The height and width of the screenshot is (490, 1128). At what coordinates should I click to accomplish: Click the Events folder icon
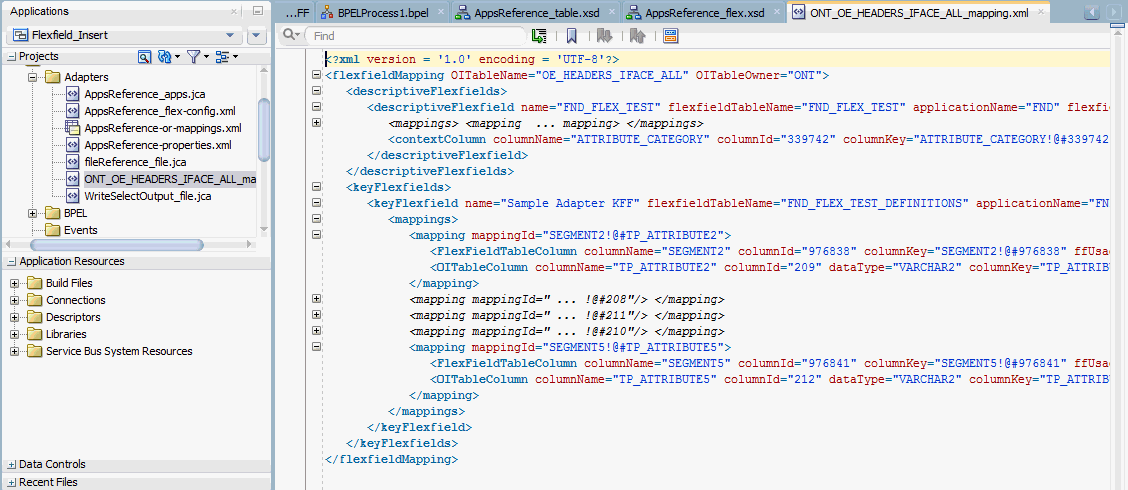tap(53, 230)
